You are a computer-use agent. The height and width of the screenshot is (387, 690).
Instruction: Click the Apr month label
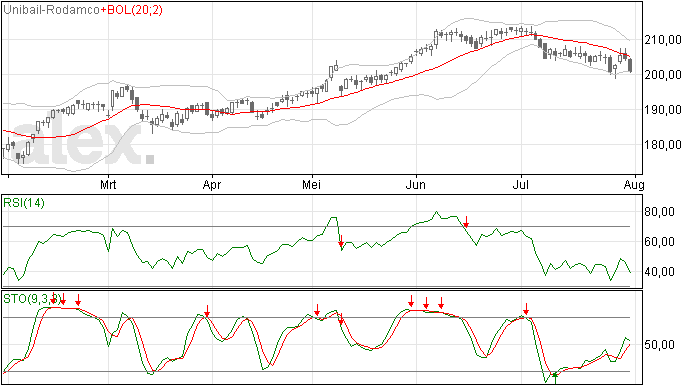click(212, 184)
